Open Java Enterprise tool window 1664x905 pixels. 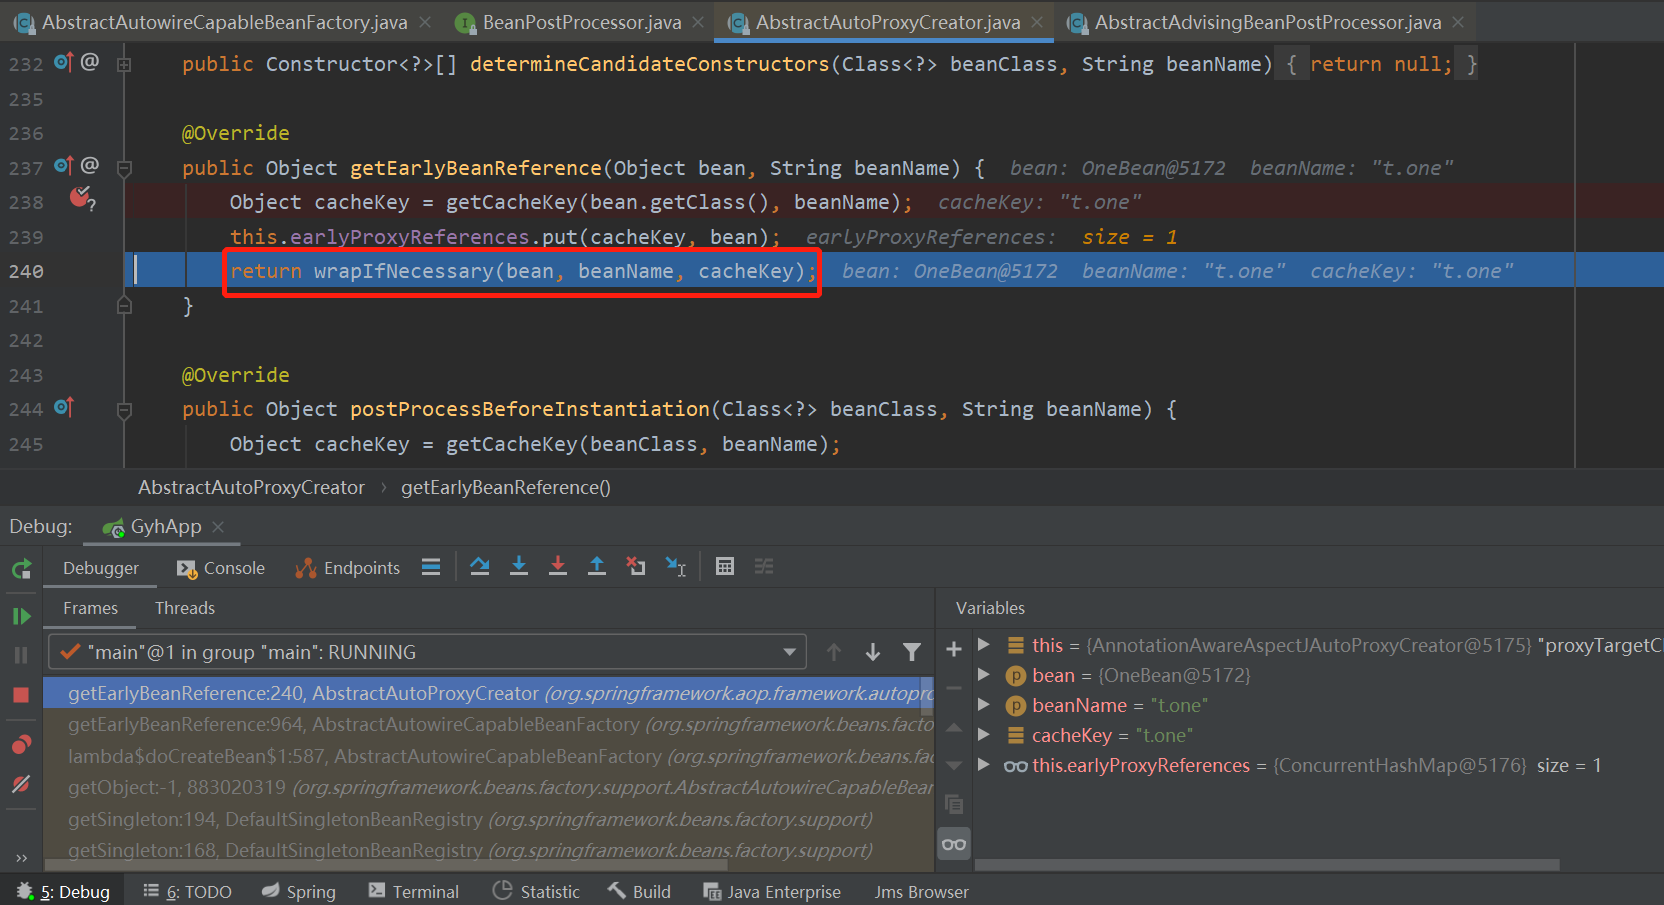pos(772,891)
